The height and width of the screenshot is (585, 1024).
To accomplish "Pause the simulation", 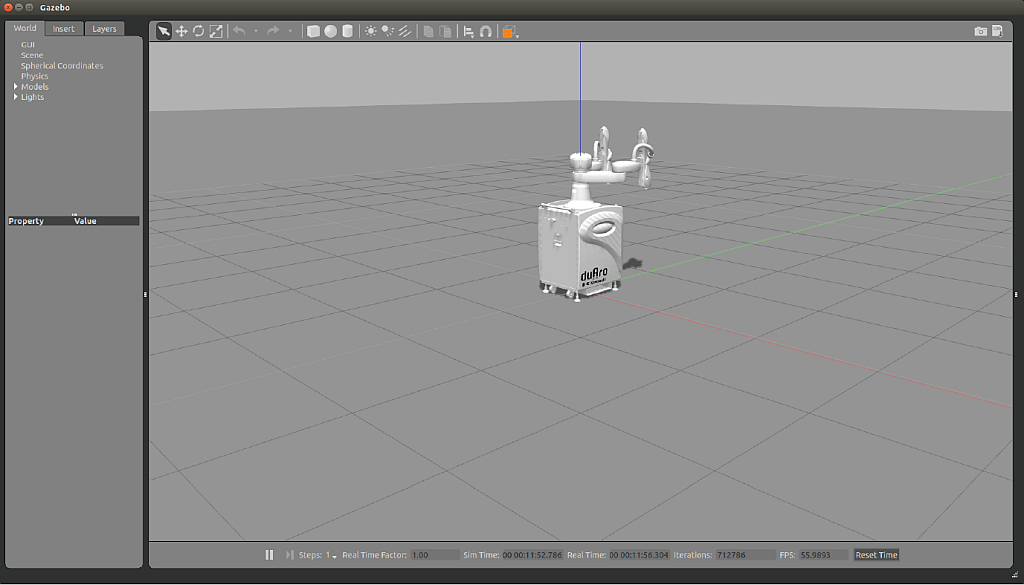I will [x=269, y=555].
